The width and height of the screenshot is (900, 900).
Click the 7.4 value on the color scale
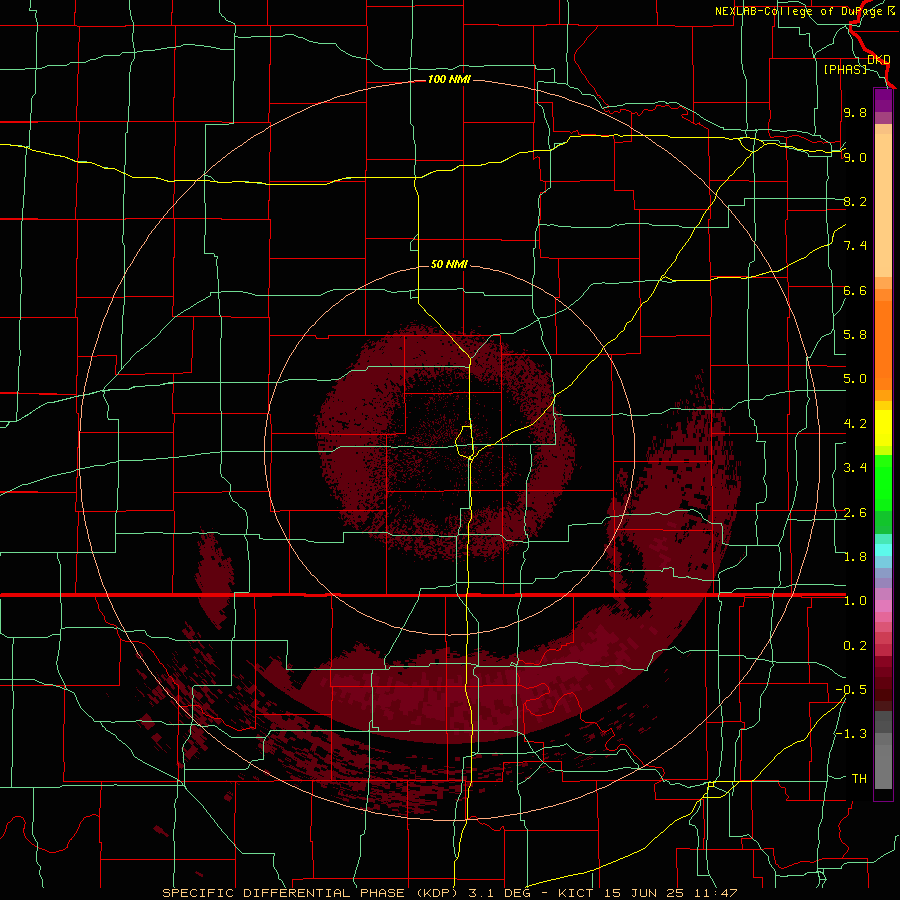pyautogui.click(x=855, y=246)
